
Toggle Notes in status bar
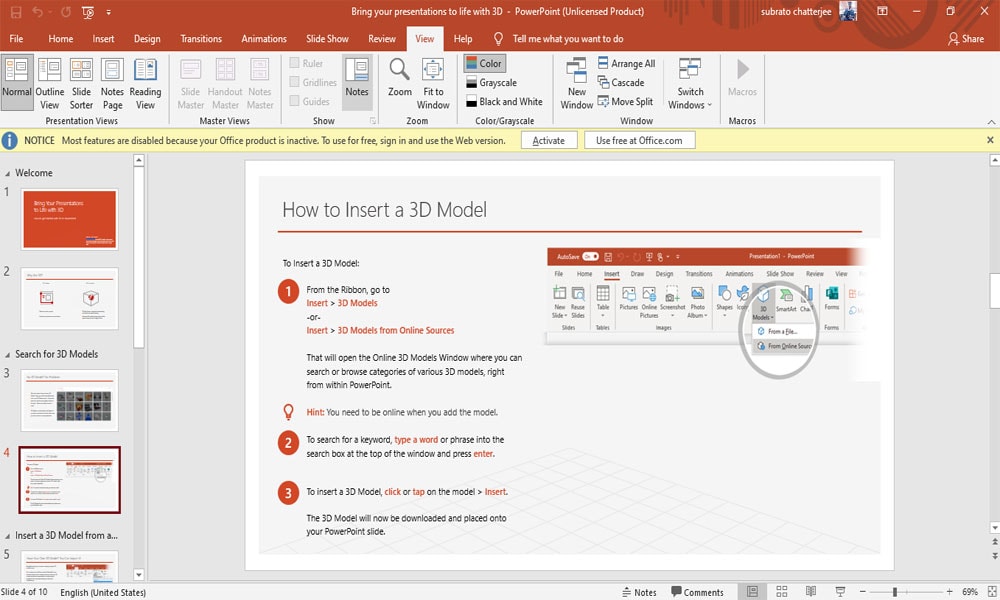click(x=639, y=592)
